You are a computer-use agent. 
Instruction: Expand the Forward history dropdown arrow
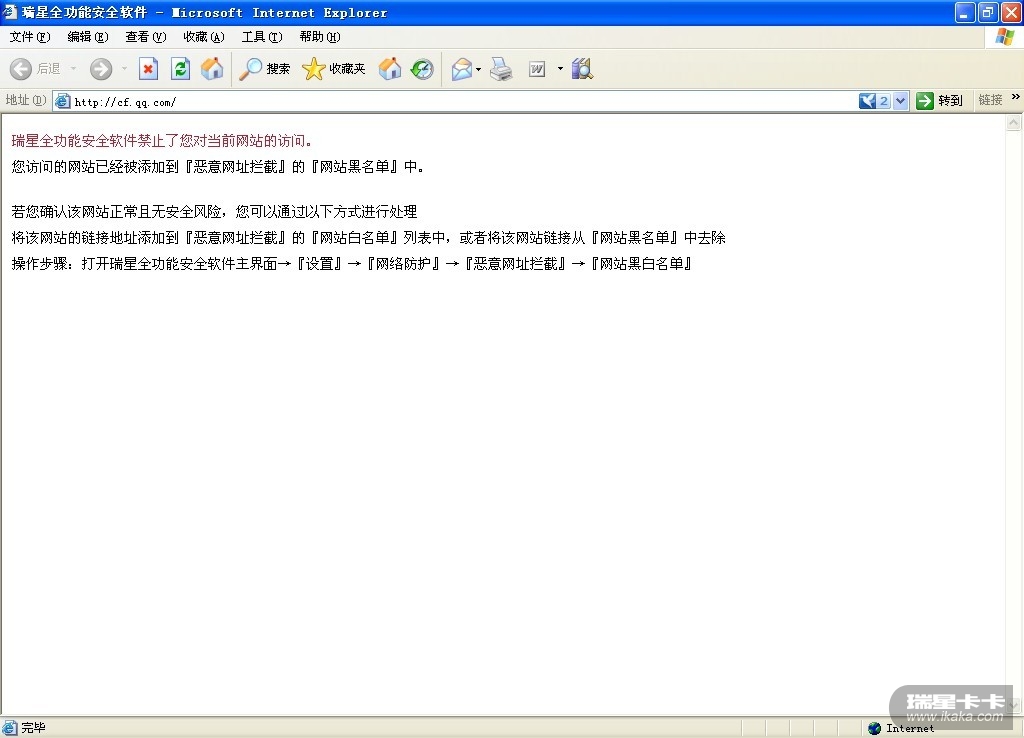pos(124,69)
